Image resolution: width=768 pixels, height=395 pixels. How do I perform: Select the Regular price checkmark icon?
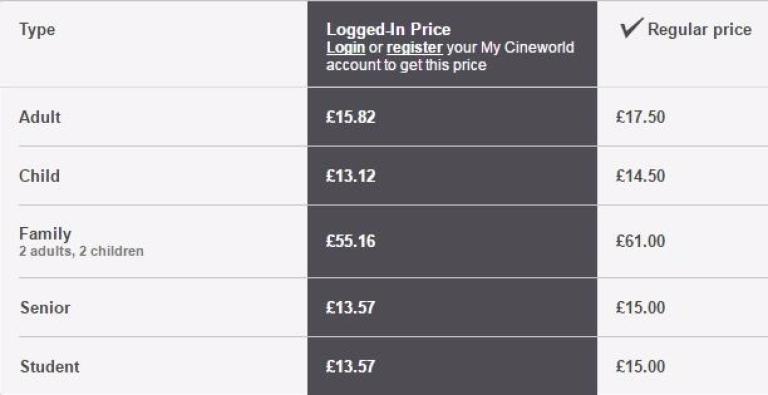(631, 28)
